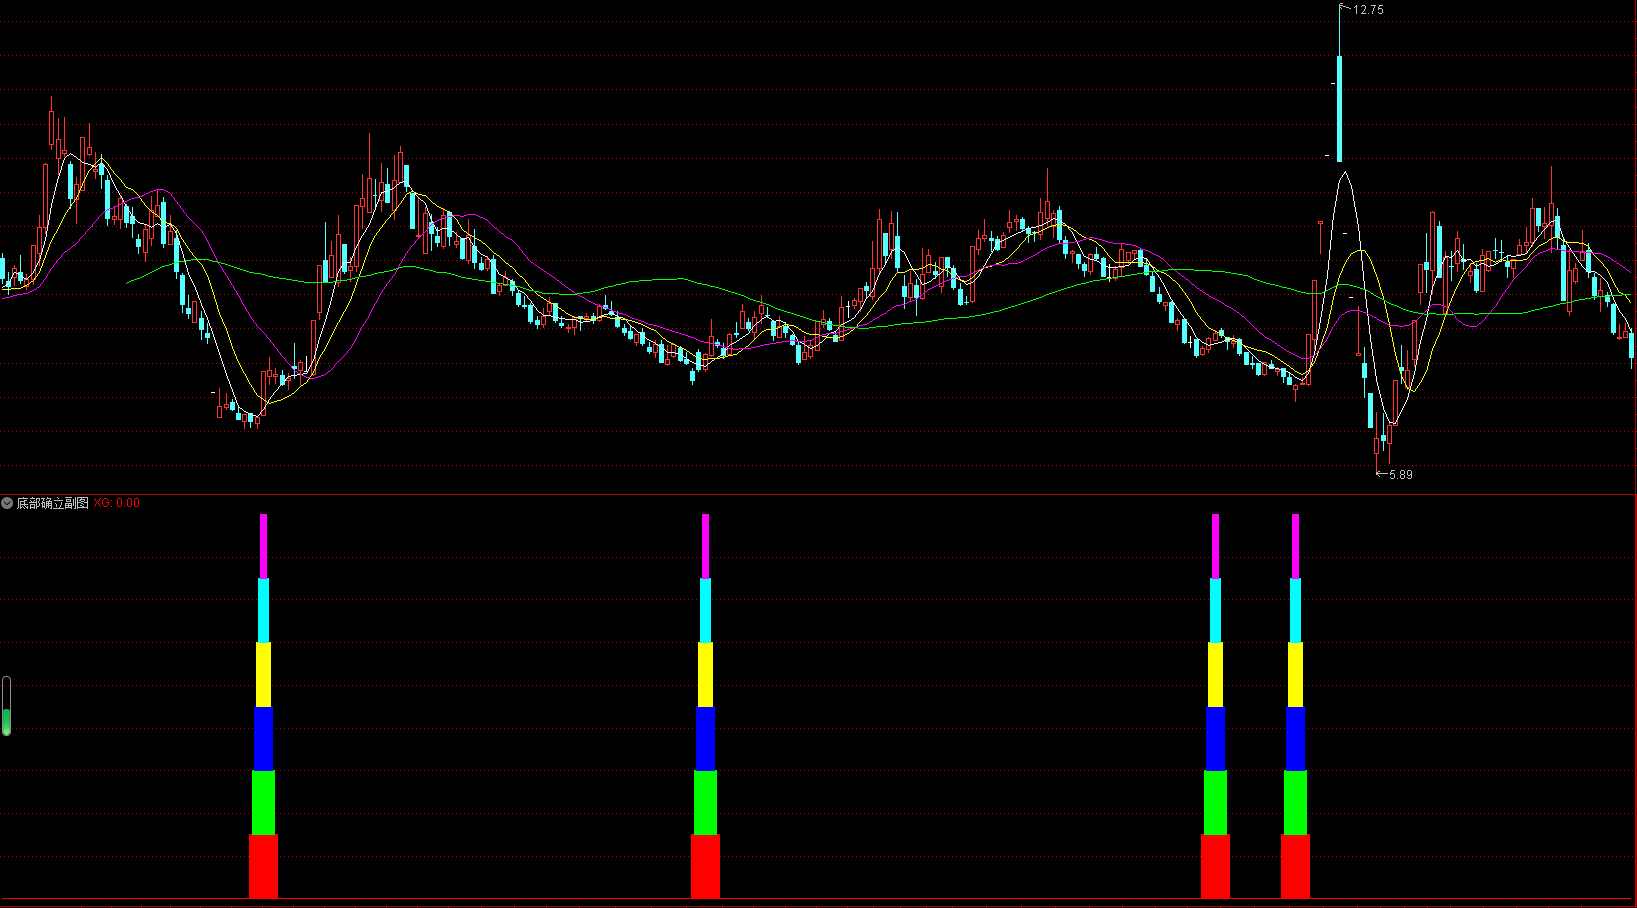Click the red XG: 0.00 value
Screen dimensions: 1637x908
tap(117, 503)
